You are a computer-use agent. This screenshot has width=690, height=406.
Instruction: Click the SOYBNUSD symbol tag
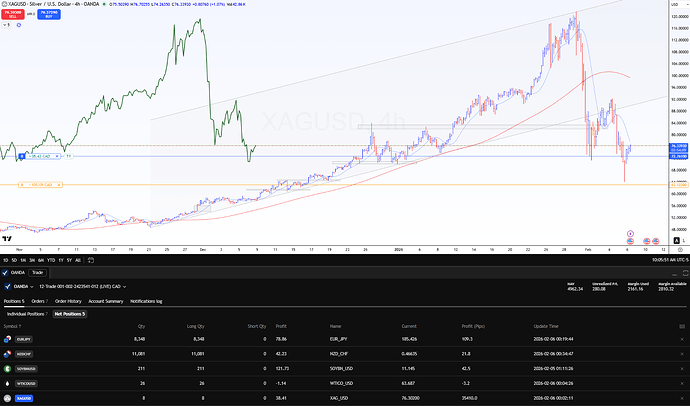pyautogui.click(x=26, y=369)
